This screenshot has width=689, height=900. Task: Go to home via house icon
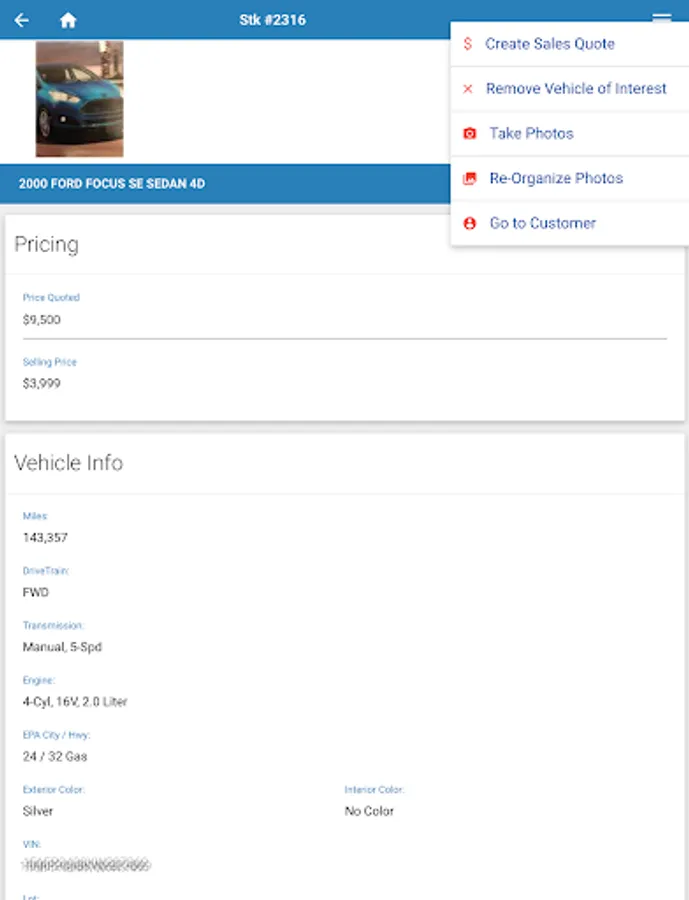68,20
